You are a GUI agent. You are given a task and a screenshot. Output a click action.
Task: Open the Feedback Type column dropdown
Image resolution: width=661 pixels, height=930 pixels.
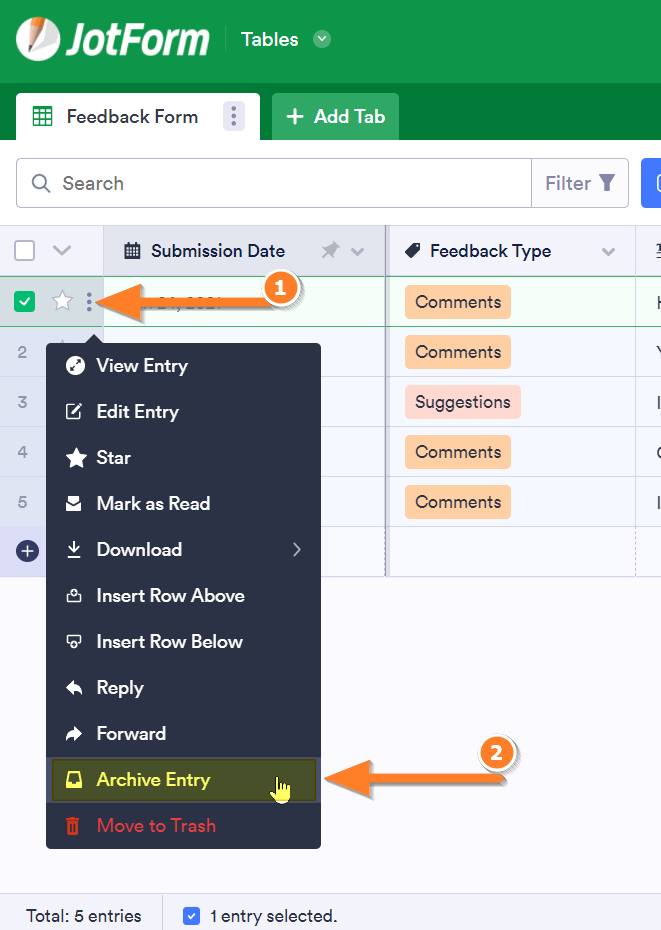(x=607, y=251)
